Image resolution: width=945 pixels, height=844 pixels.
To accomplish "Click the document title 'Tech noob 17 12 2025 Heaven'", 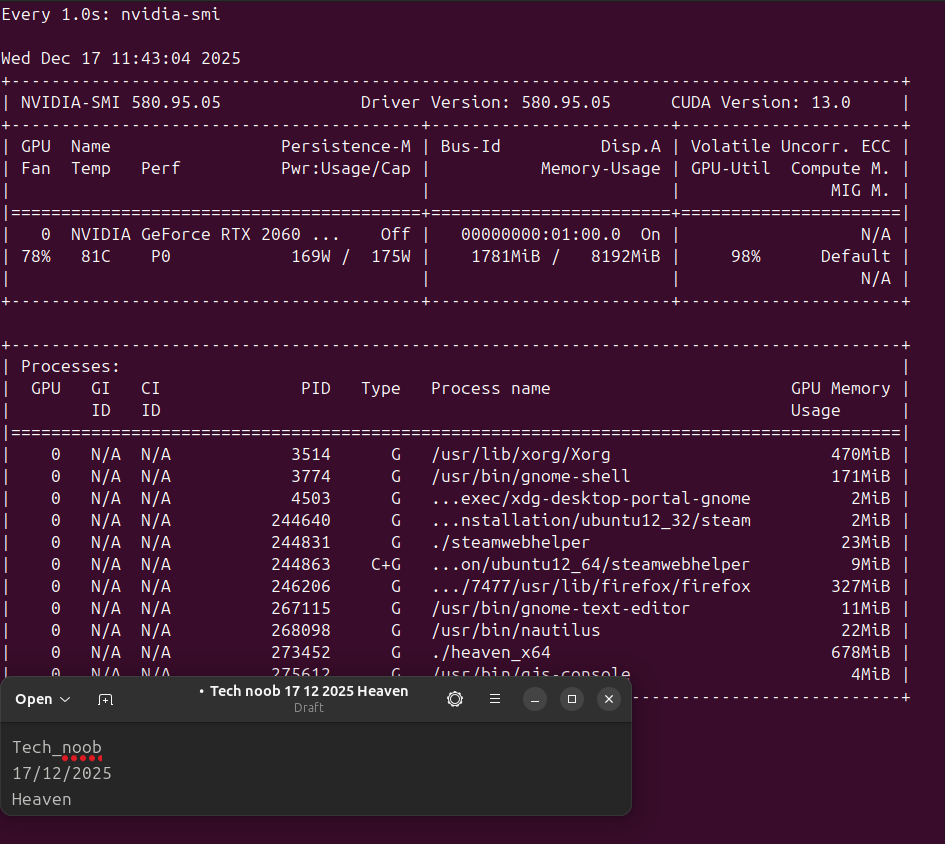I will tap(308, 691).
